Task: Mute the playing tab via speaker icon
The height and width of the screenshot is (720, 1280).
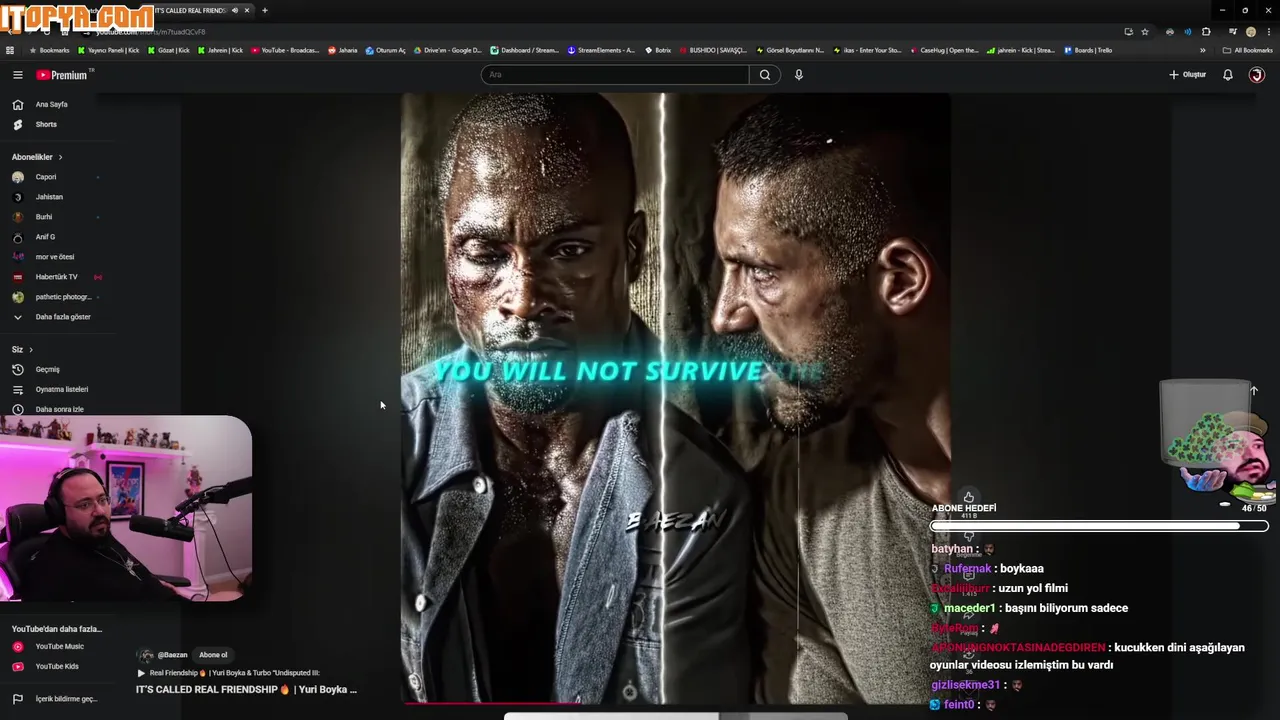Action: coord(235,10)
